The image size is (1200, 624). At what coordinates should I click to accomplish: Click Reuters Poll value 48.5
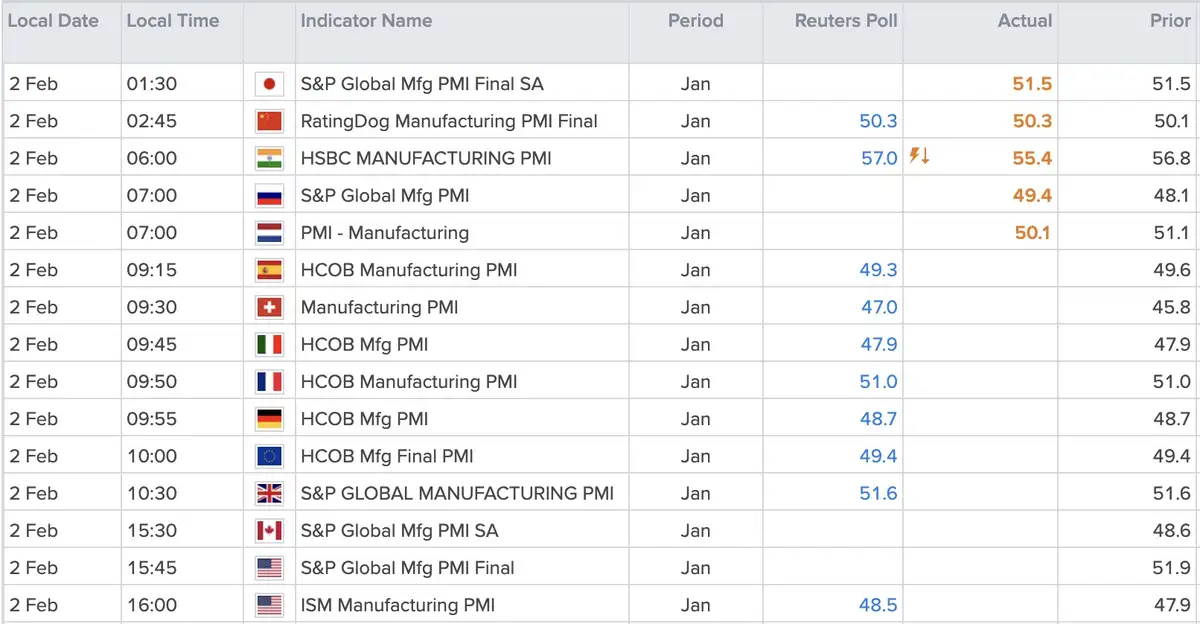coord(878,605)
